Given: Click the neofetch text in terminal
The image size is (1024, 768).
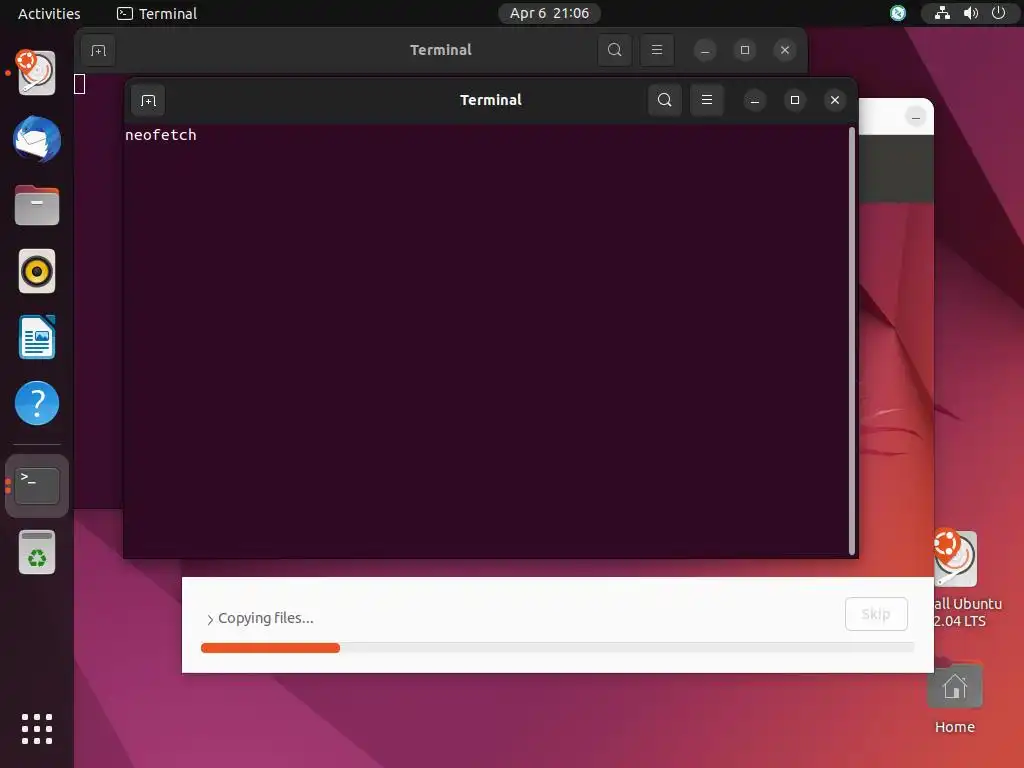Looking at the screenshot, I should tap(161, 135).
